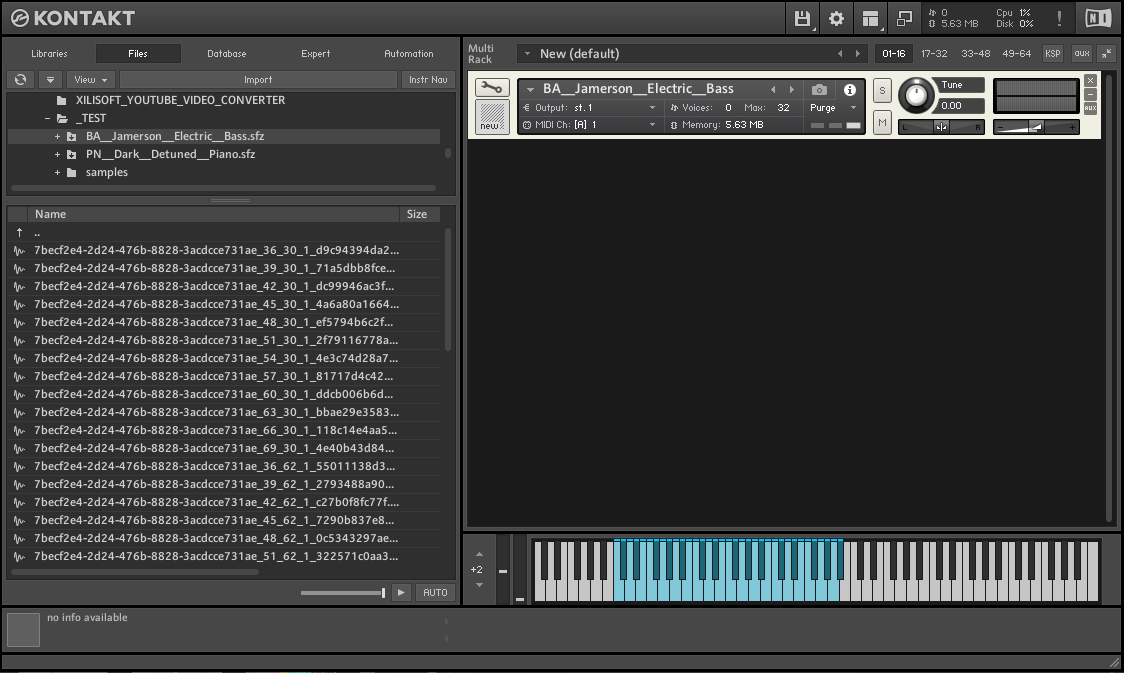1124x673 pixels.
Task: Click the eject drive icon in browser
Action: tap(49, 80)
